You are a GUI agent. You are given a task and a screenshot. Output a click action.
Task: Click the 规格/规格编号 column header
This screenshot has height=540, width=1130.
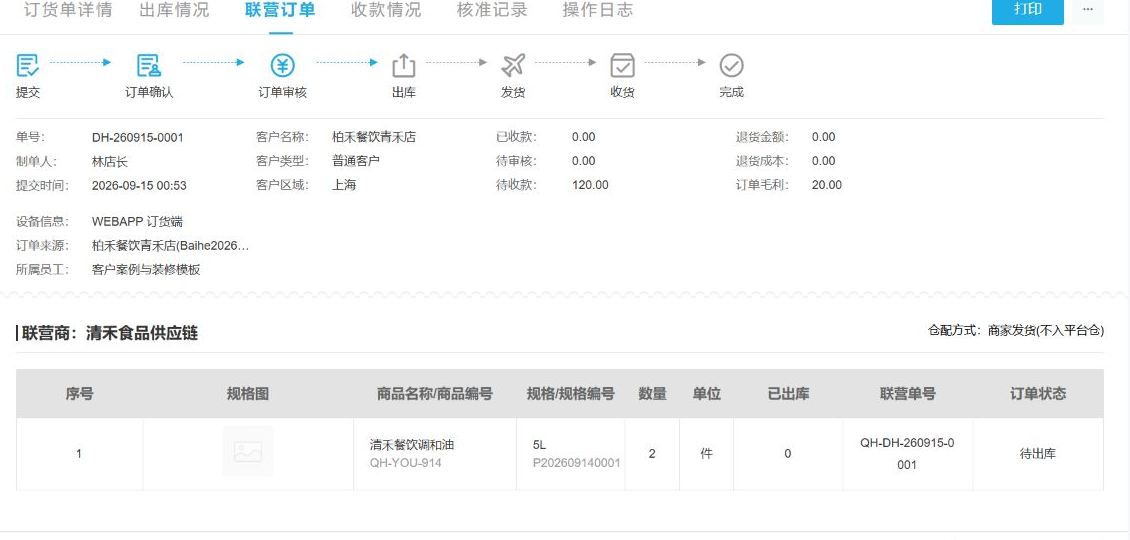coord(571,394)
